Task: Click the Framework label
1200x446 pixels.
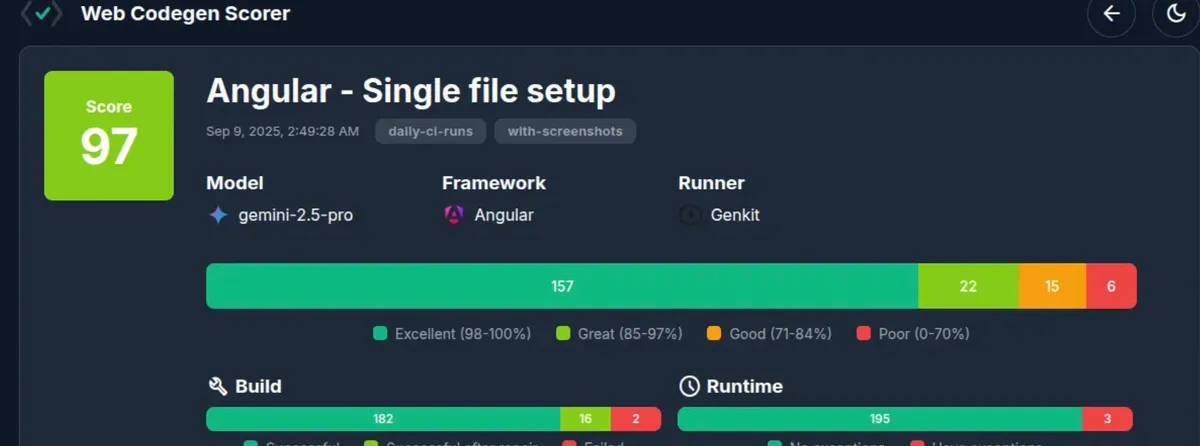Action: coord(494,183)
